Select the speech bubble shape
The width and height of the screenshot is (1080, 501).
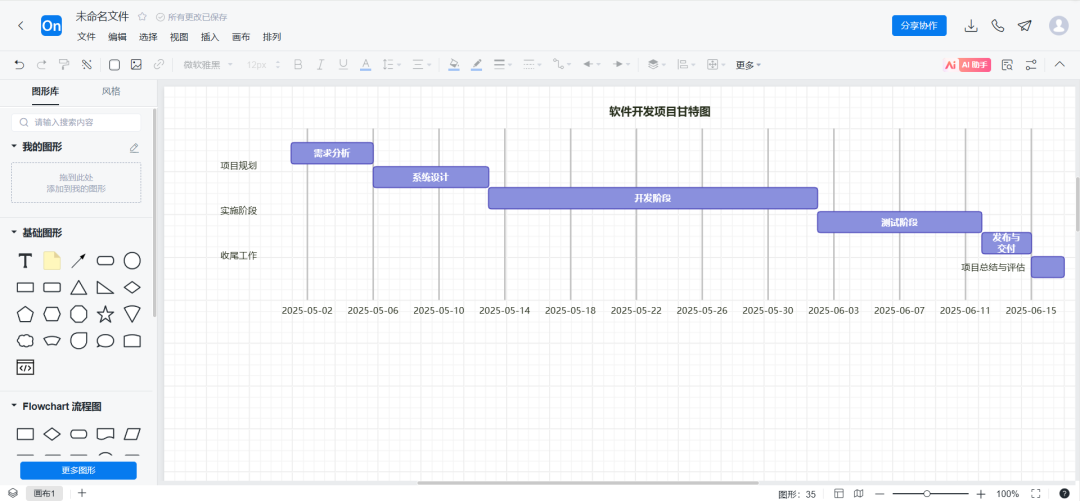click(105, 340)
